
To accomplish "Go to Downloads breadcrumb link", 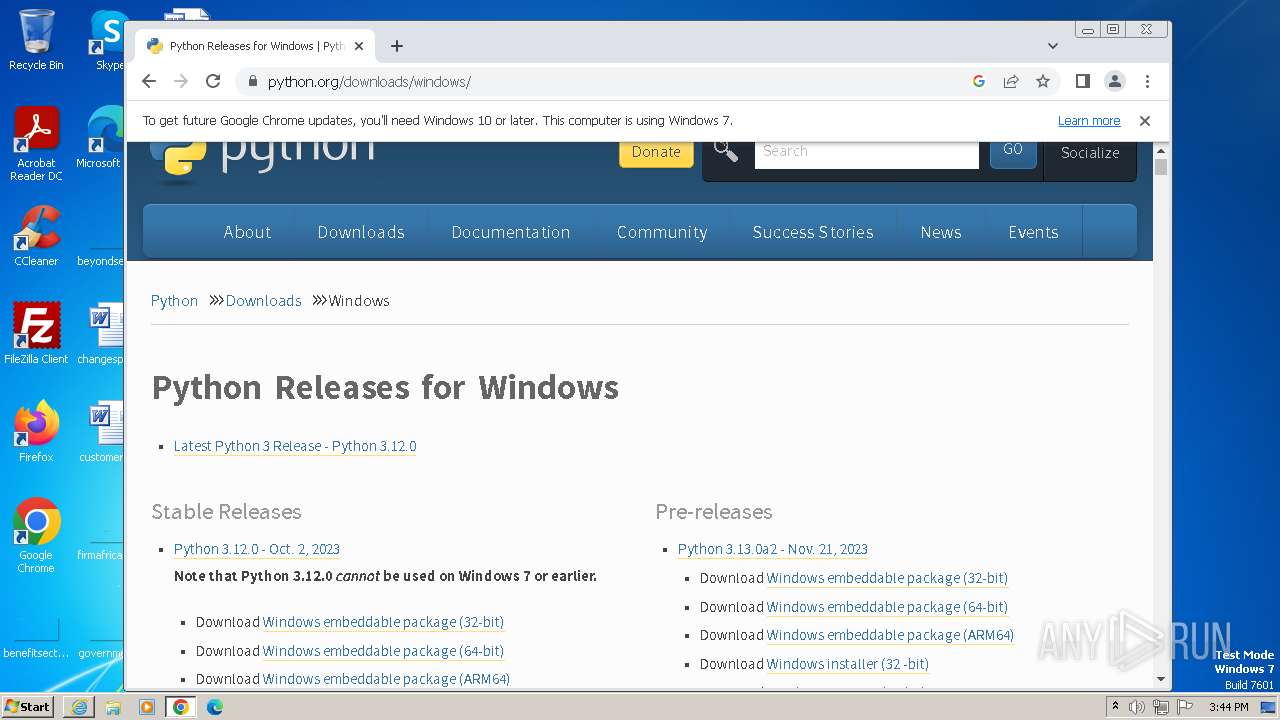I will [263, 301].
